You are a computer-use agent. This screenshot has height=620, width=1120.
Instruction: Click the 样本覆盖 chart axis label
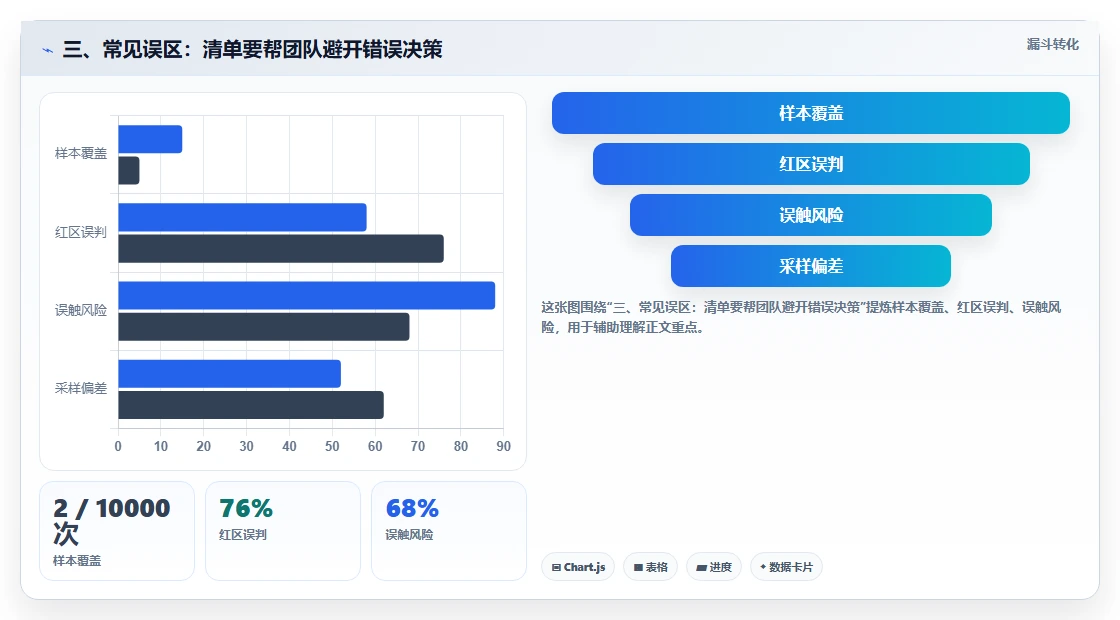(x=81, y=154)
